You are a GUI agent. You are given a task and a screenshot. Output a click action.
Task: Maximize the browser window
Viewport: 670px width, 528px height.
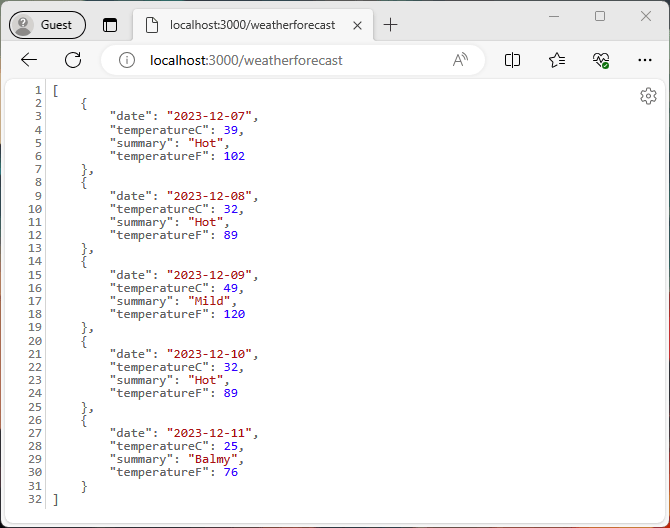[600, 16]
